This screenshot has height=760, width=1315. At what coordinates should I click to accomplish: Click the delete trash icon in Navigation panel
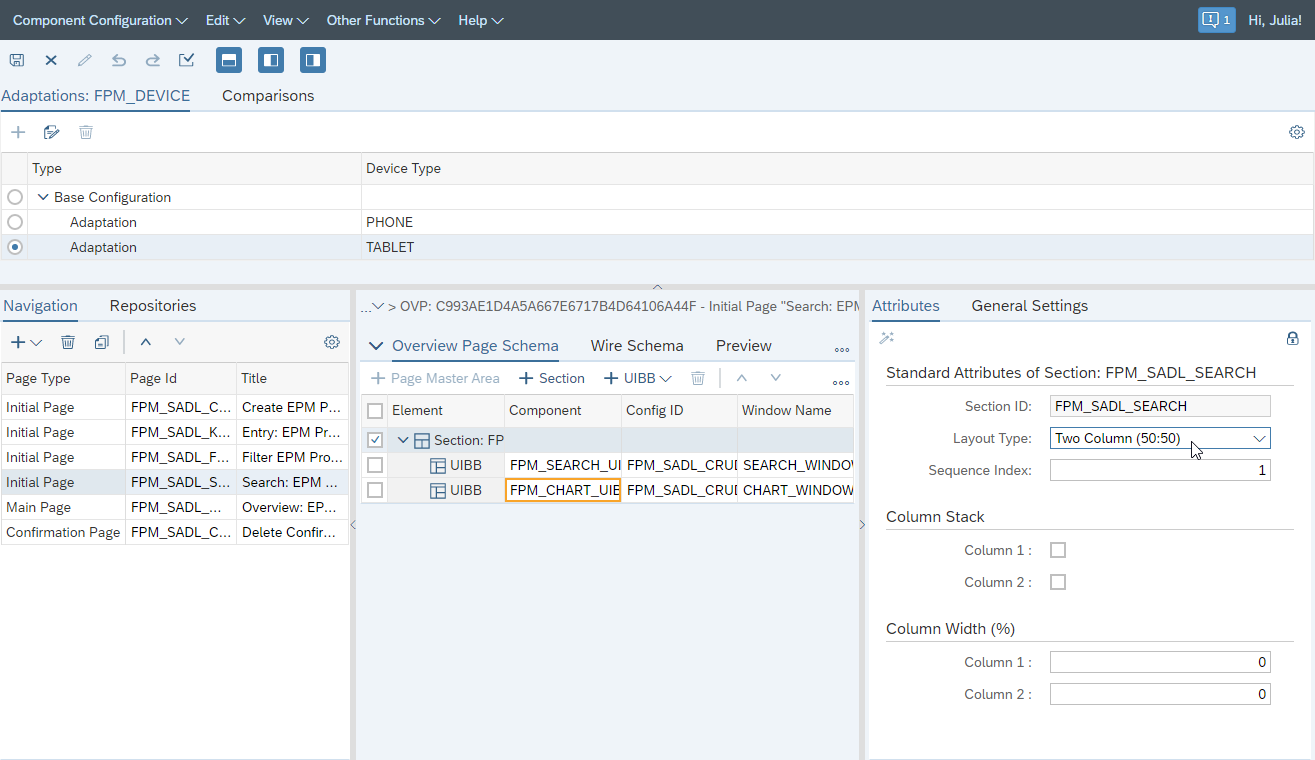(x=67, y=341)
